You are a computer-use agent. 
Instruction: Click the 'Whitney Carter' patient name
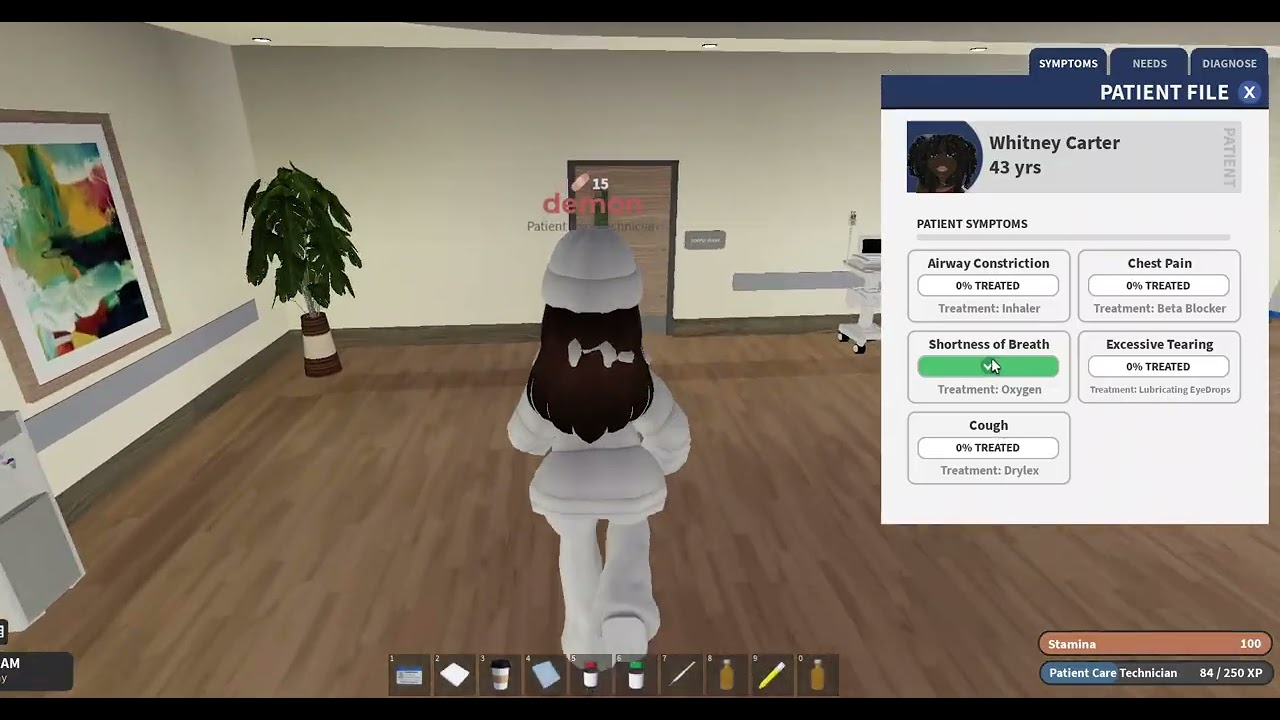(x=1054, y=143)
